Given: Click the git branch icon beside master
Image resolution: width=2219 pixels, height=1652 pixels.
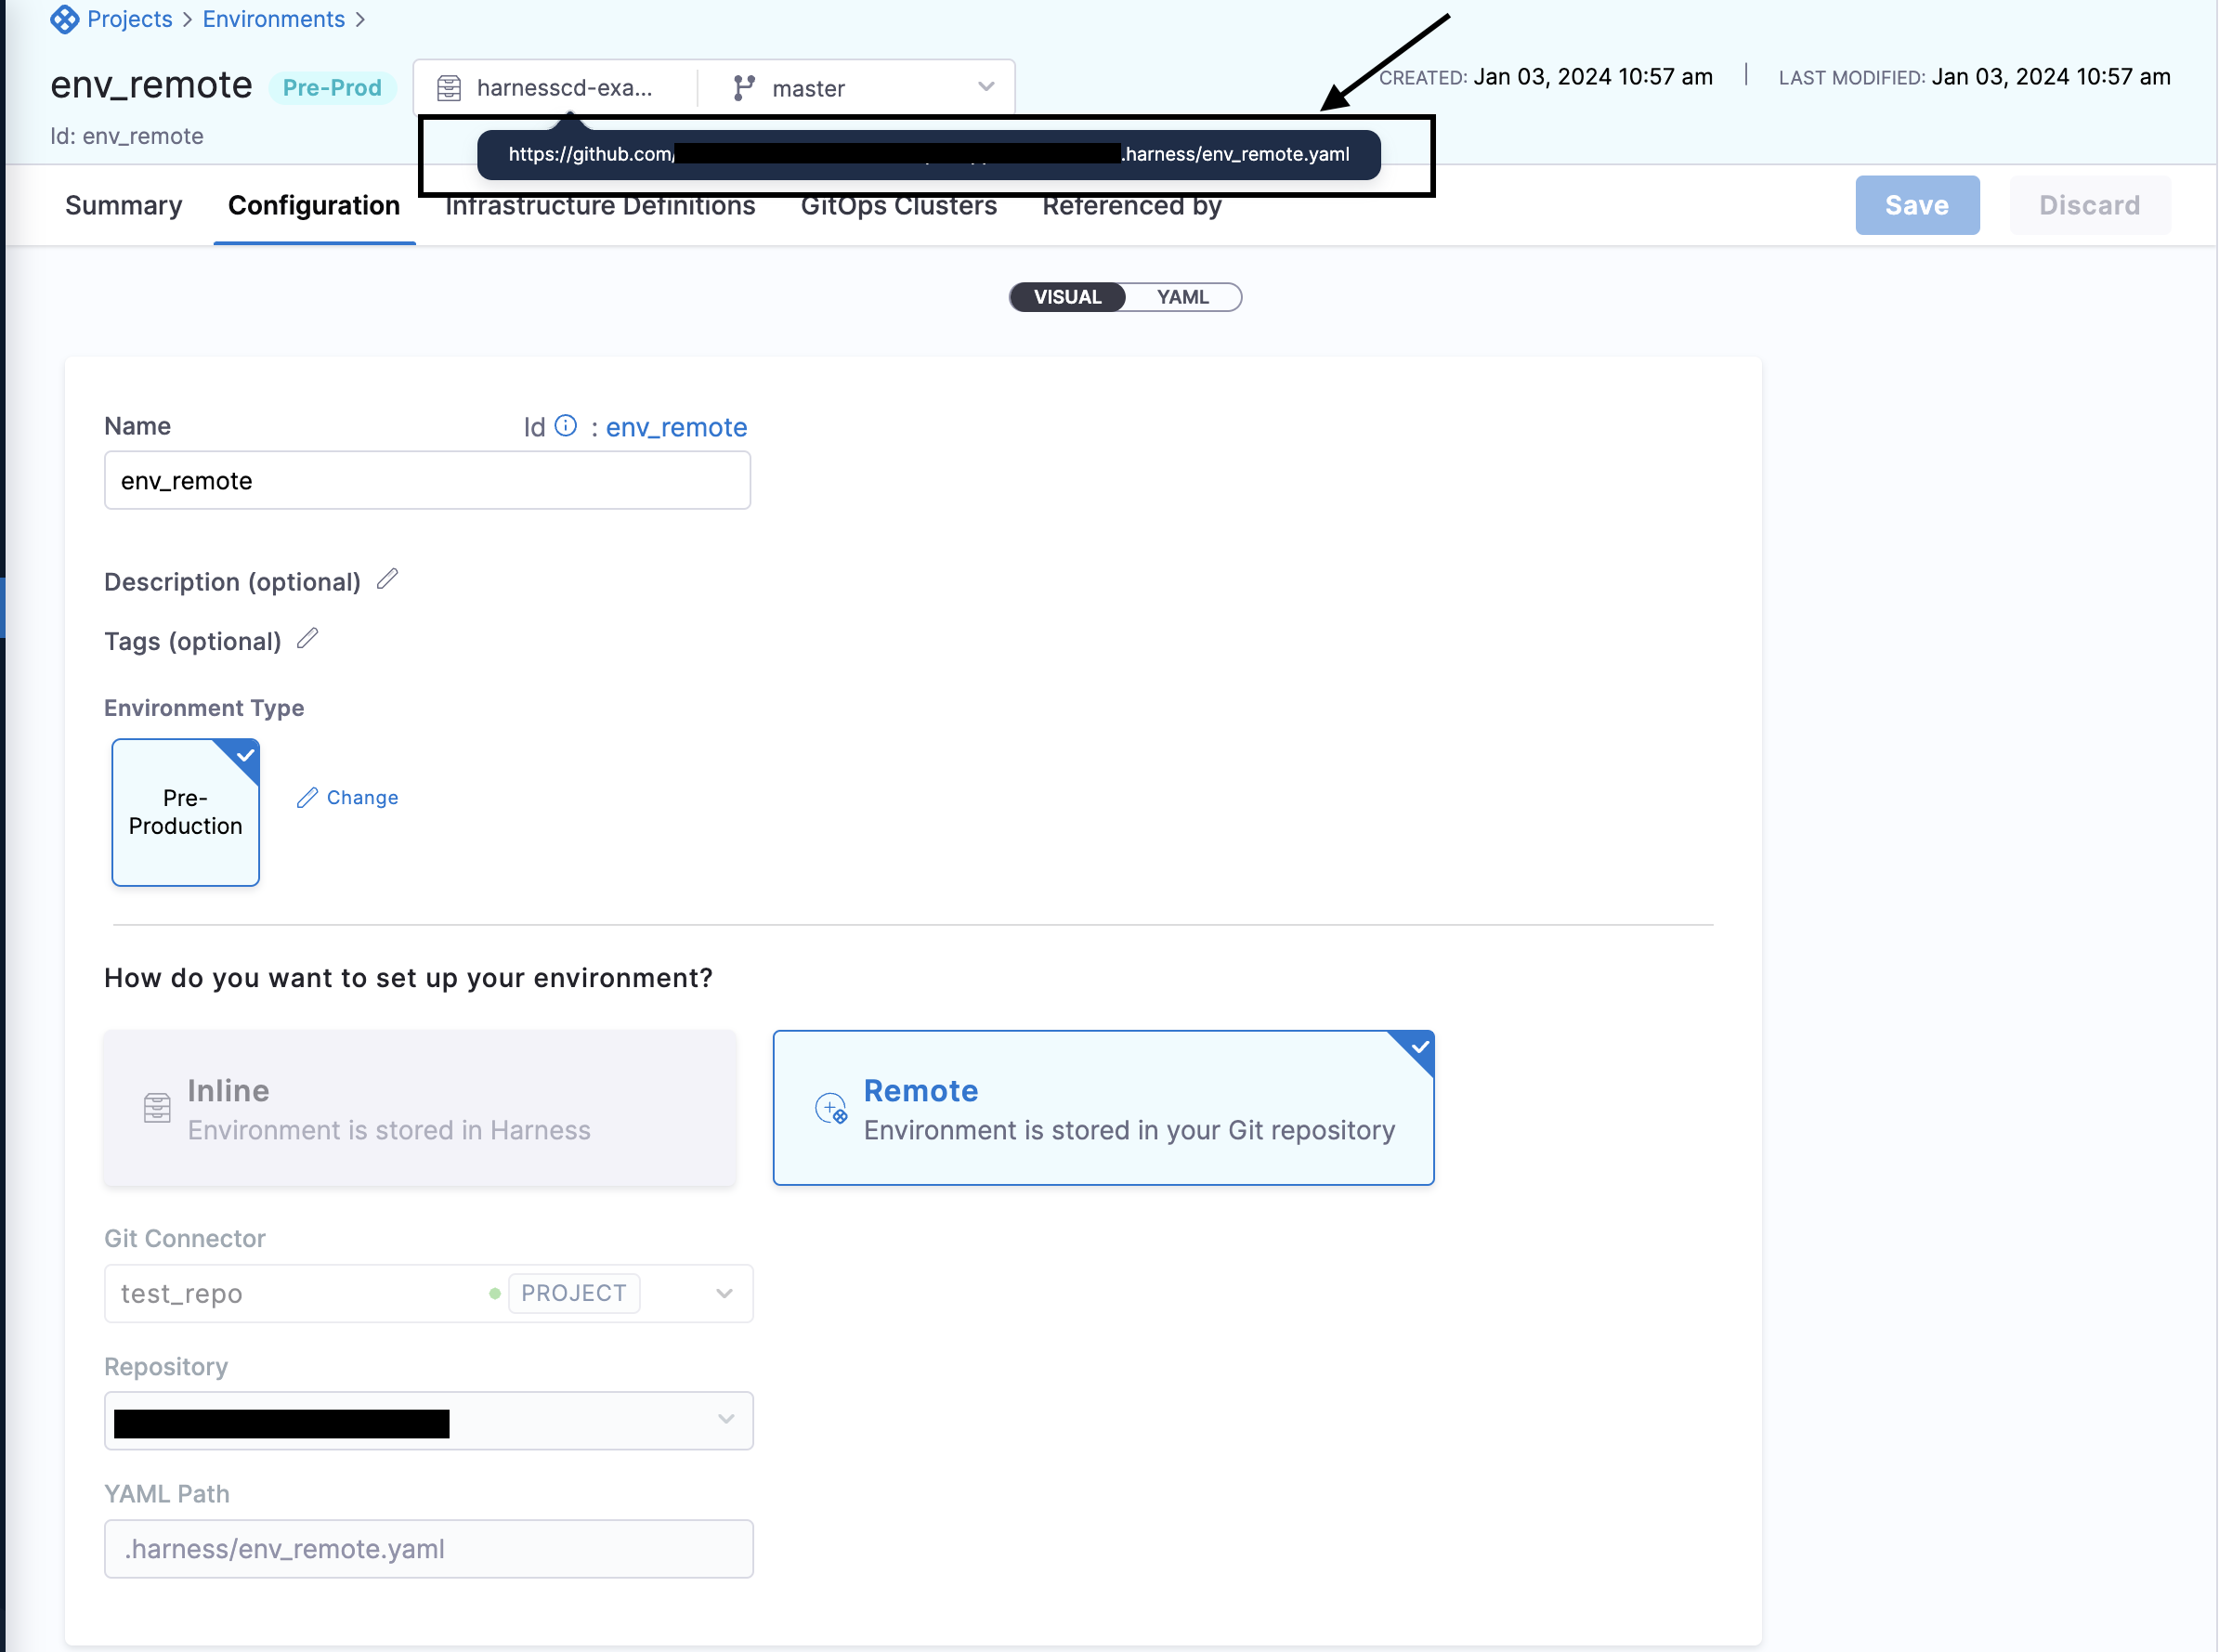Looking at the screenshot, I should click(743, 88).
